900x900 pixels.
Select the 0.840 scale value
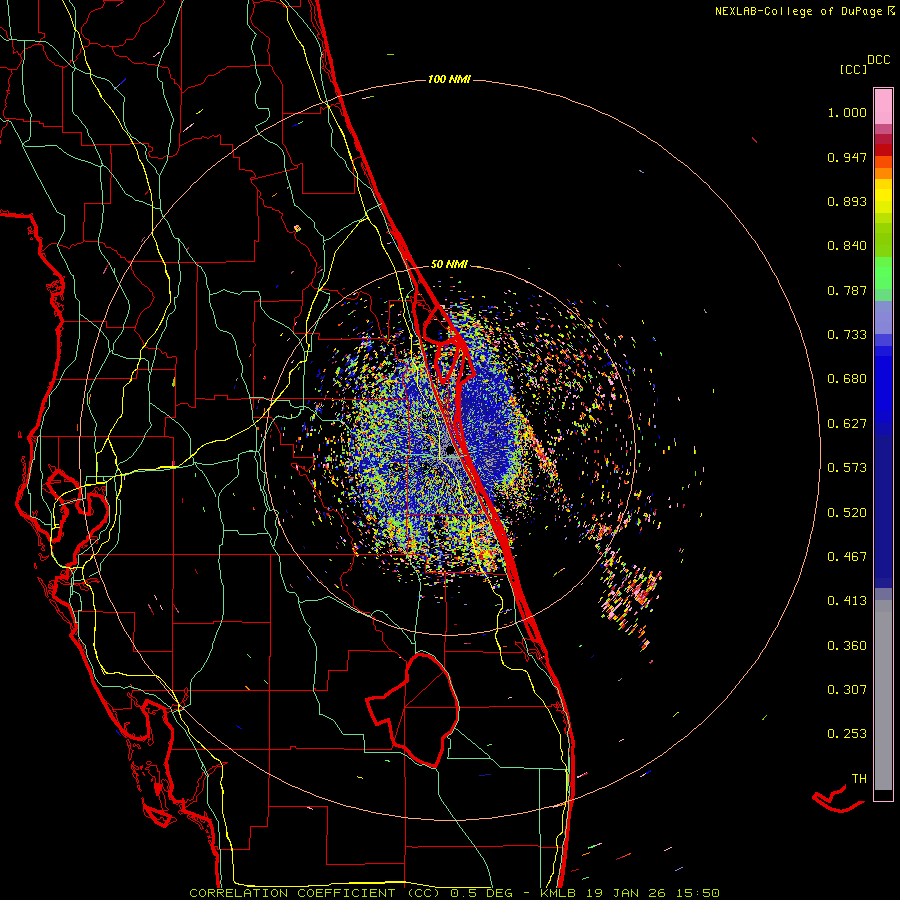(x=847, y=246)
